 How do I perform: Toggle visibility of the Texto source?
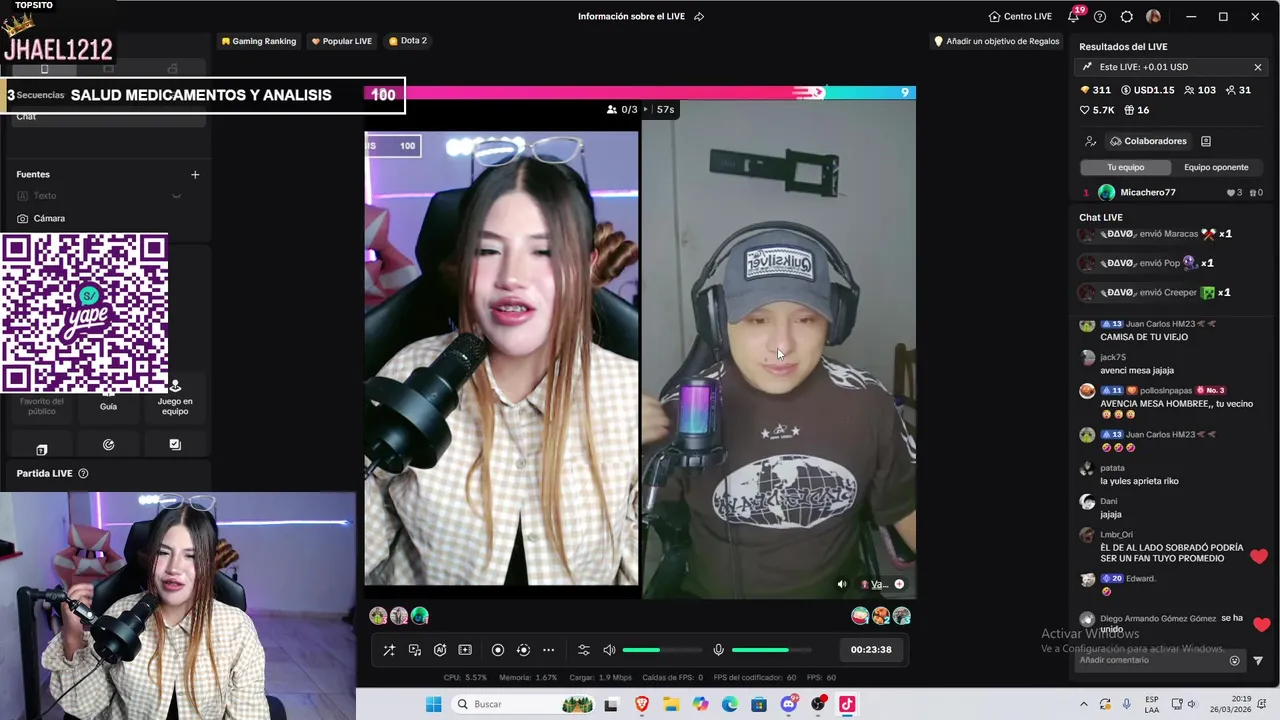pos(176,196)
